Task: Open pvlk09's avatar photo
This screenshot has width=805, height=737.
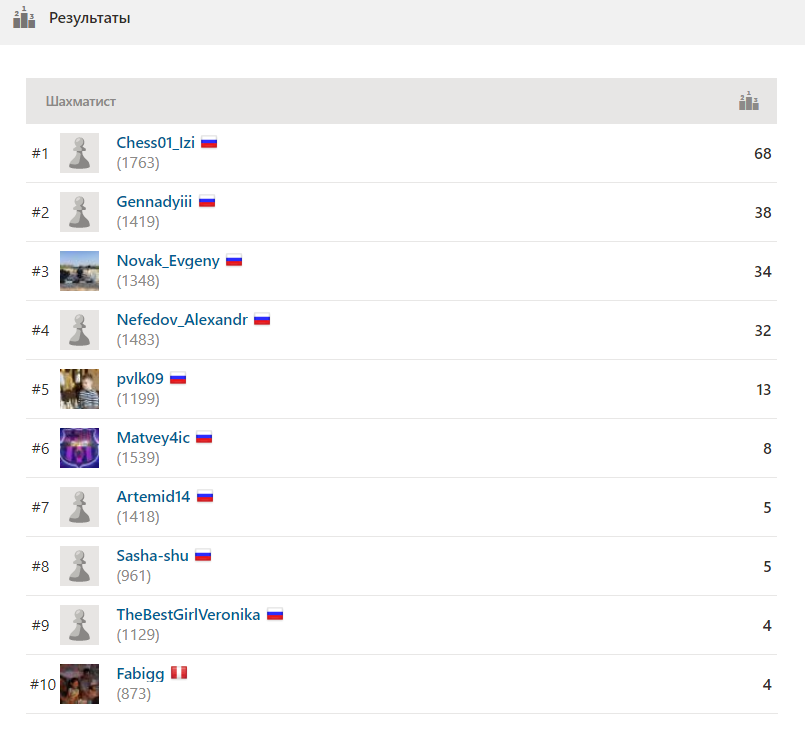Action: click(x=79, y=389)
